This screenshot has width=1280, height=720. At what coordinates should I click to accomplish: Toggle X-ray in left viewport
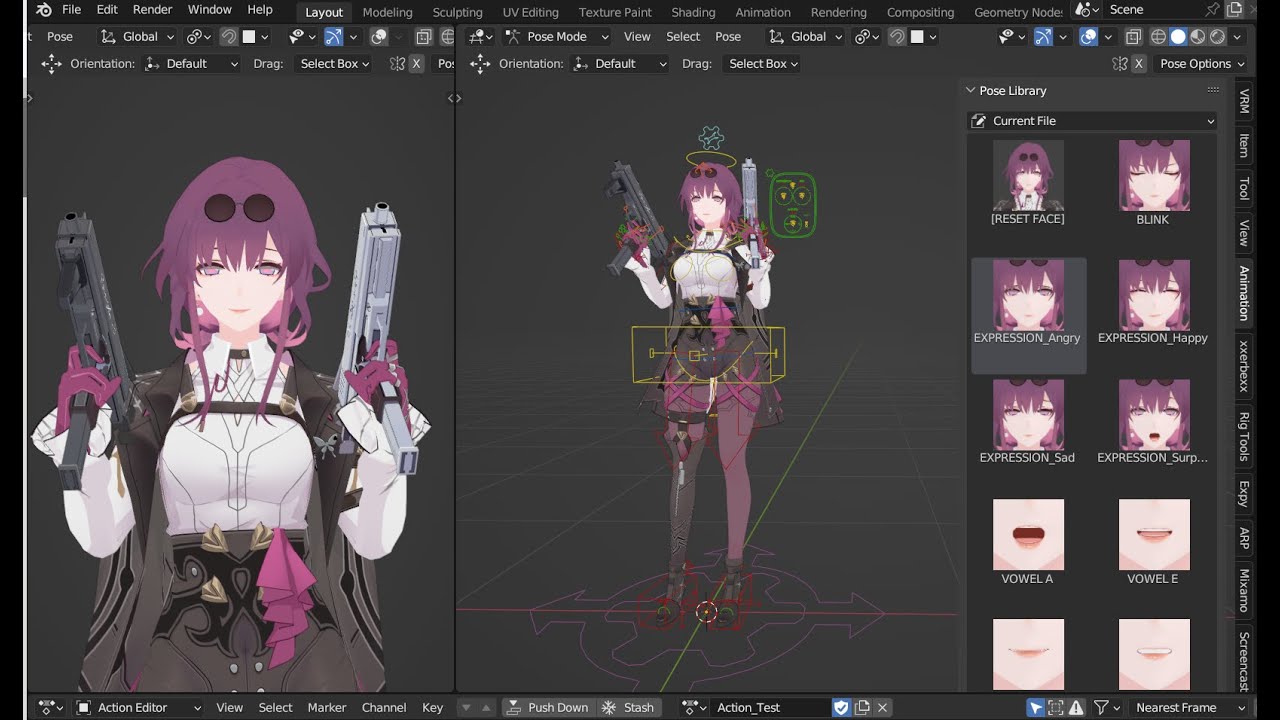pyautogui.click(x=423, y=37)
